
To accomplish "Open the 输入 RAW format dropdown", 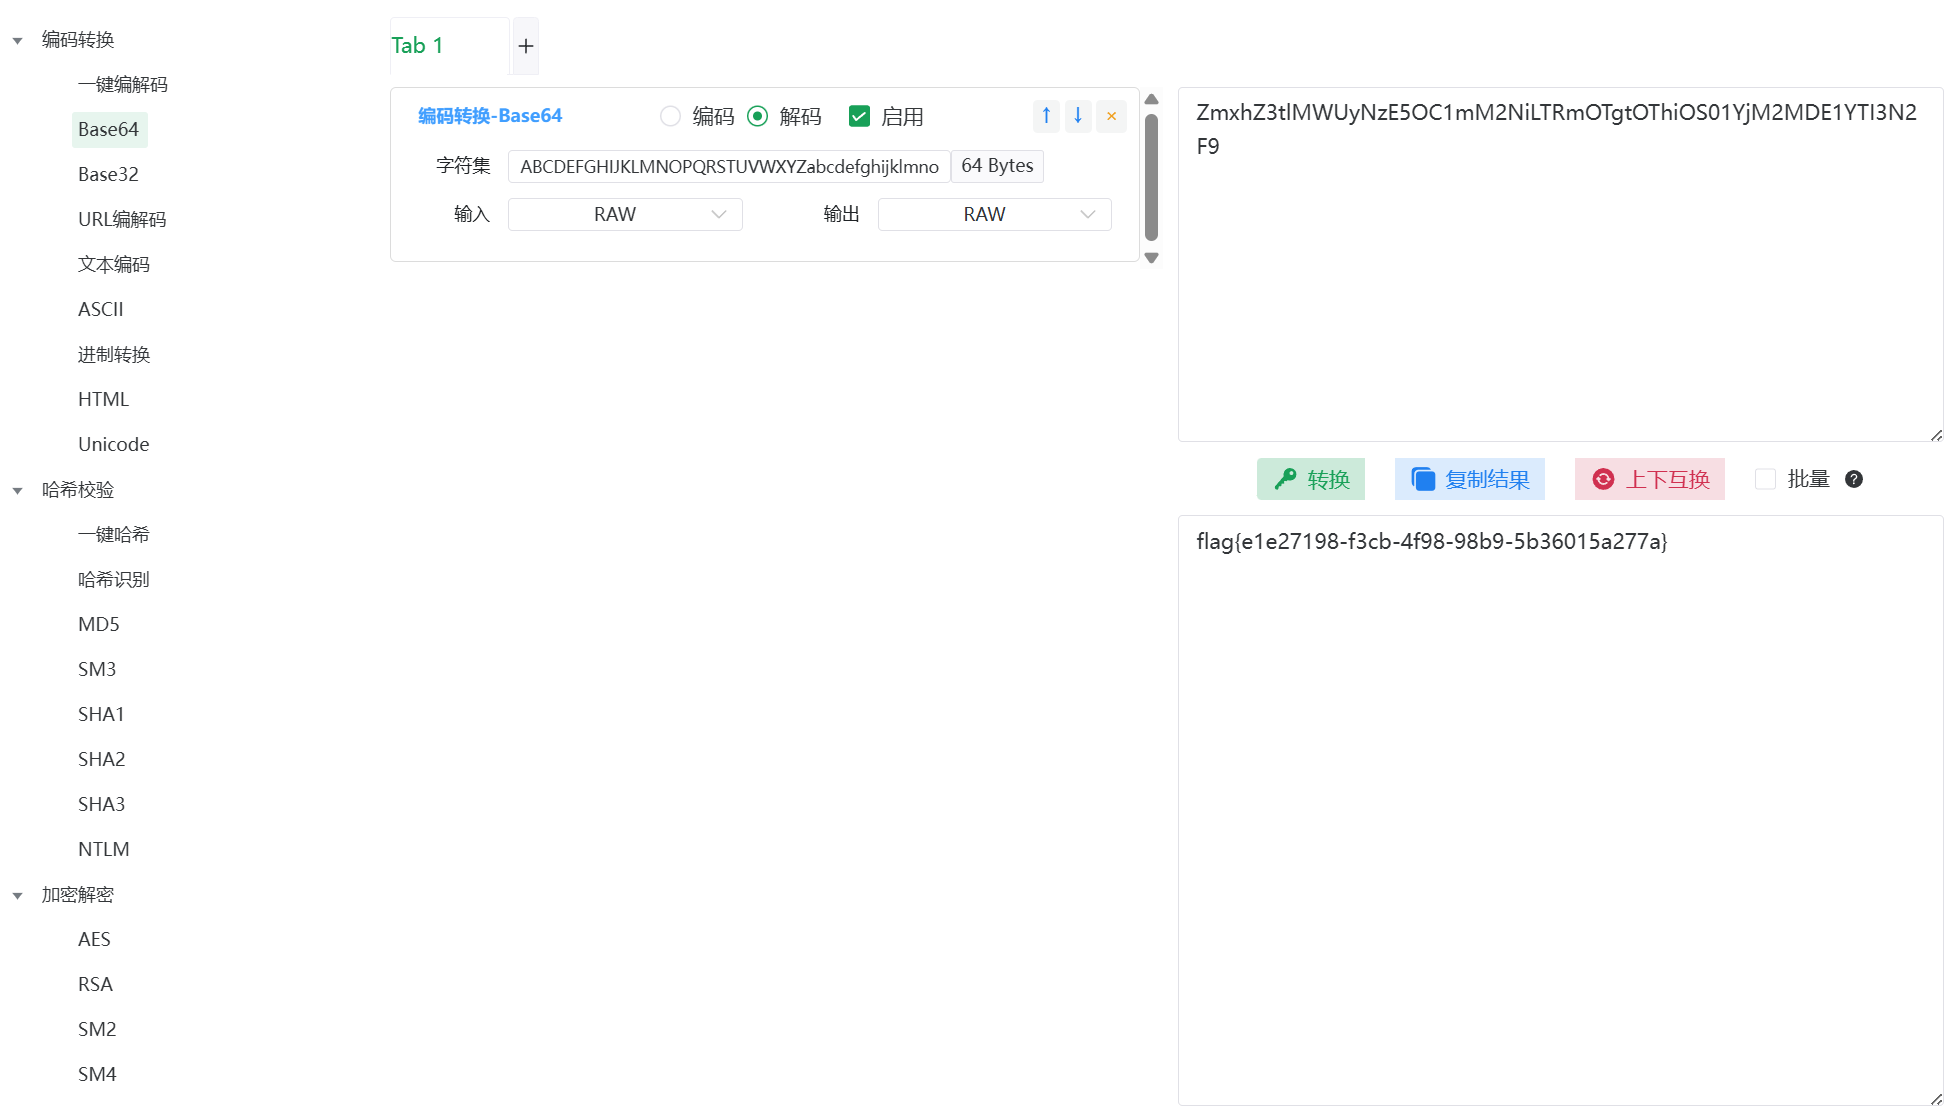I will coord(625,214).
